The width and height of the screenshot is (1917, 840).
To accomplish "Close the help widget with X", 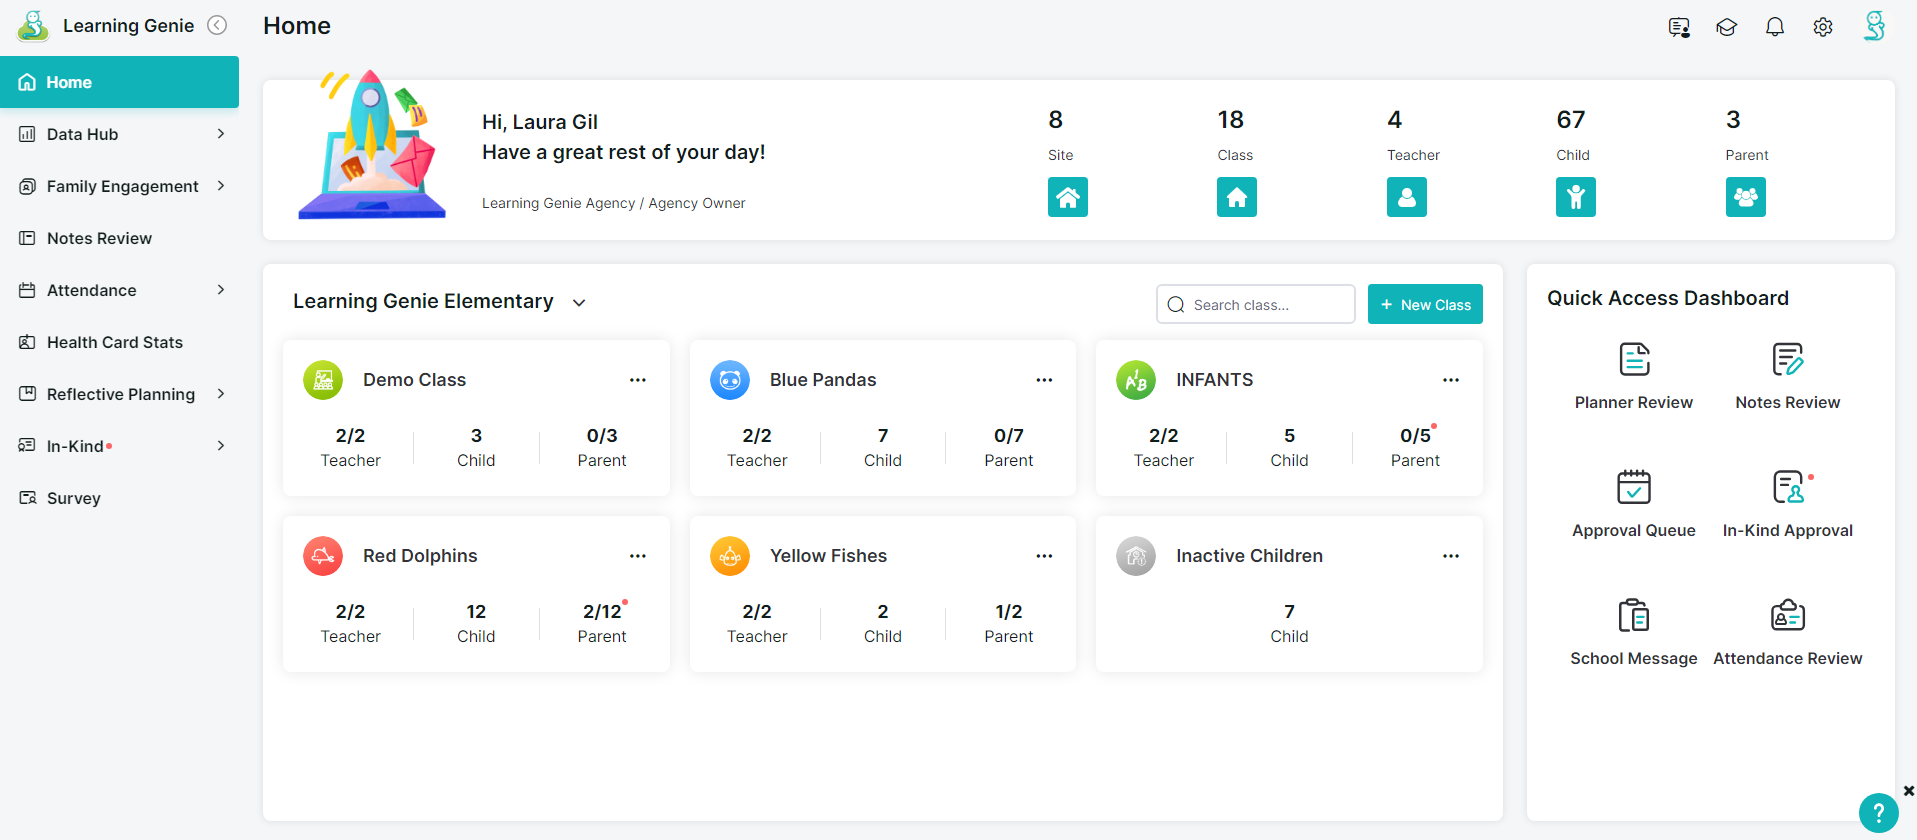I will 1909,791.
